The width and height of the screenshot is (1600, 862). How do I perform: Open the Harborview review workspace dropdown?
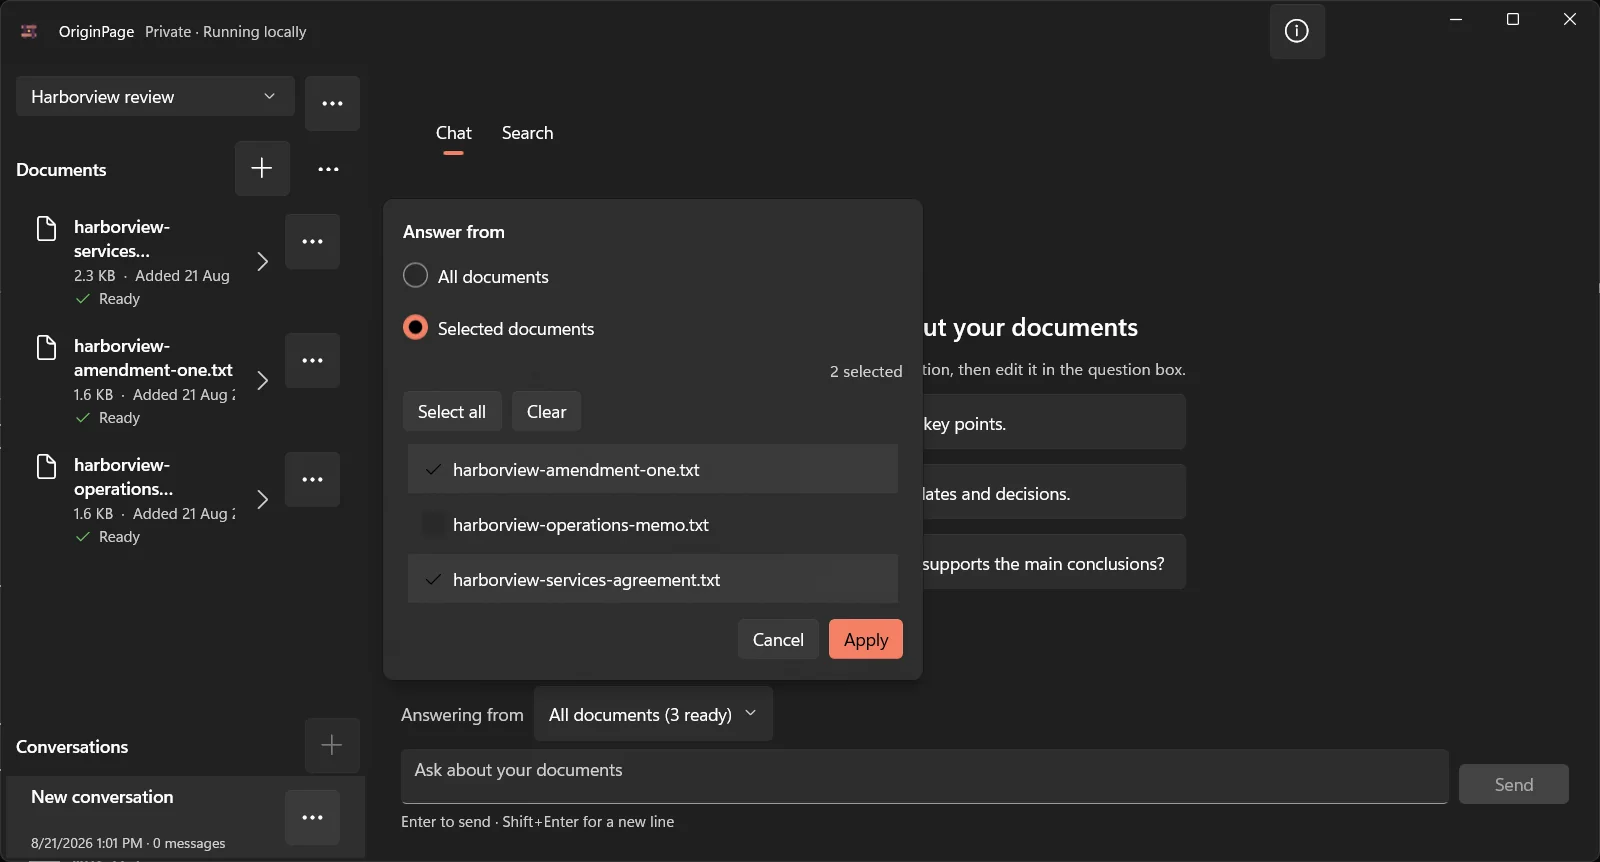point(155,96)
